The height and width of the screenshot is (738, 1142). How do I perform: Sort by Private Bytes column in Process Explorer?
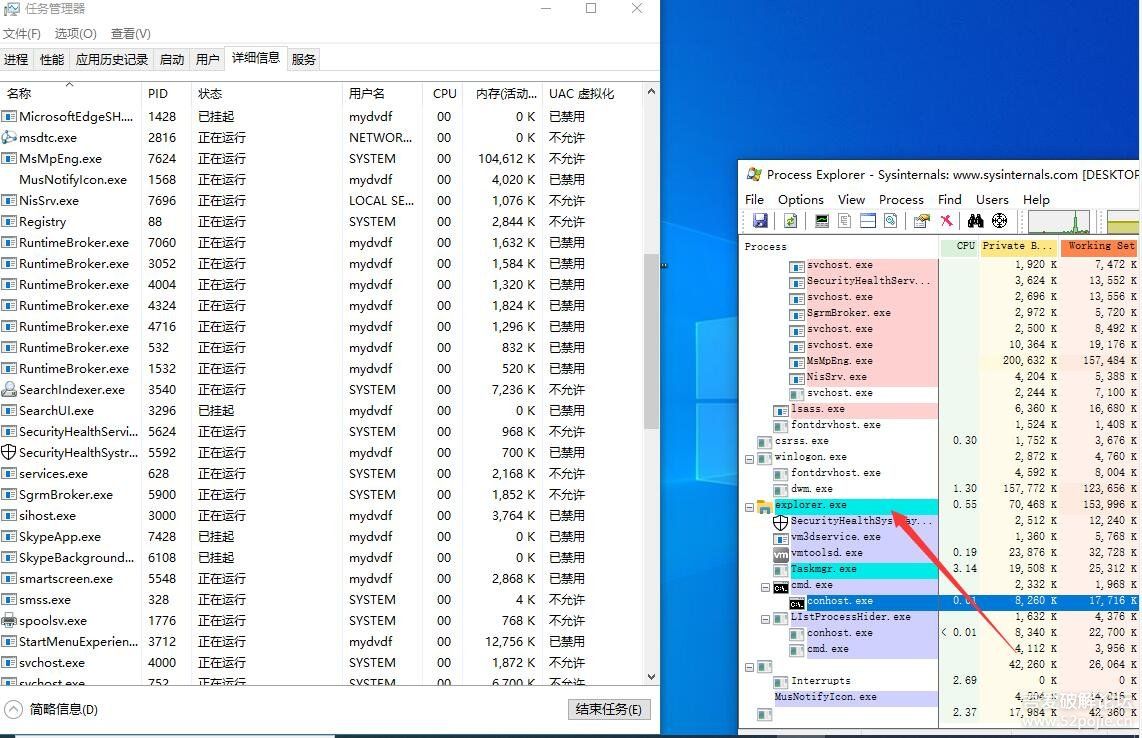pos(1019,246)
